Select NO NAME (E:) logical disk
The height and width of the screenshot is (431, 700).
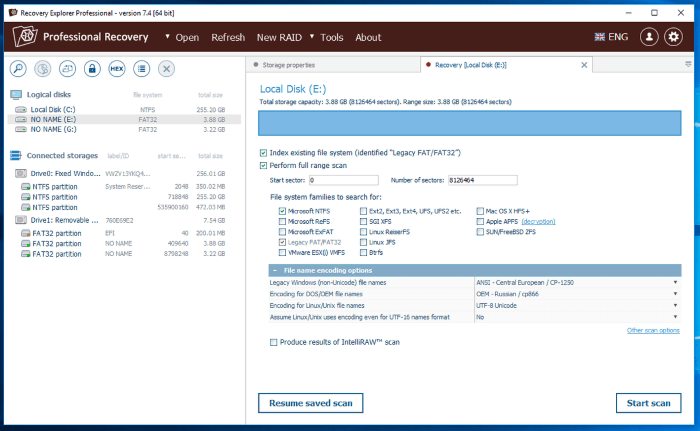[124, 120]
